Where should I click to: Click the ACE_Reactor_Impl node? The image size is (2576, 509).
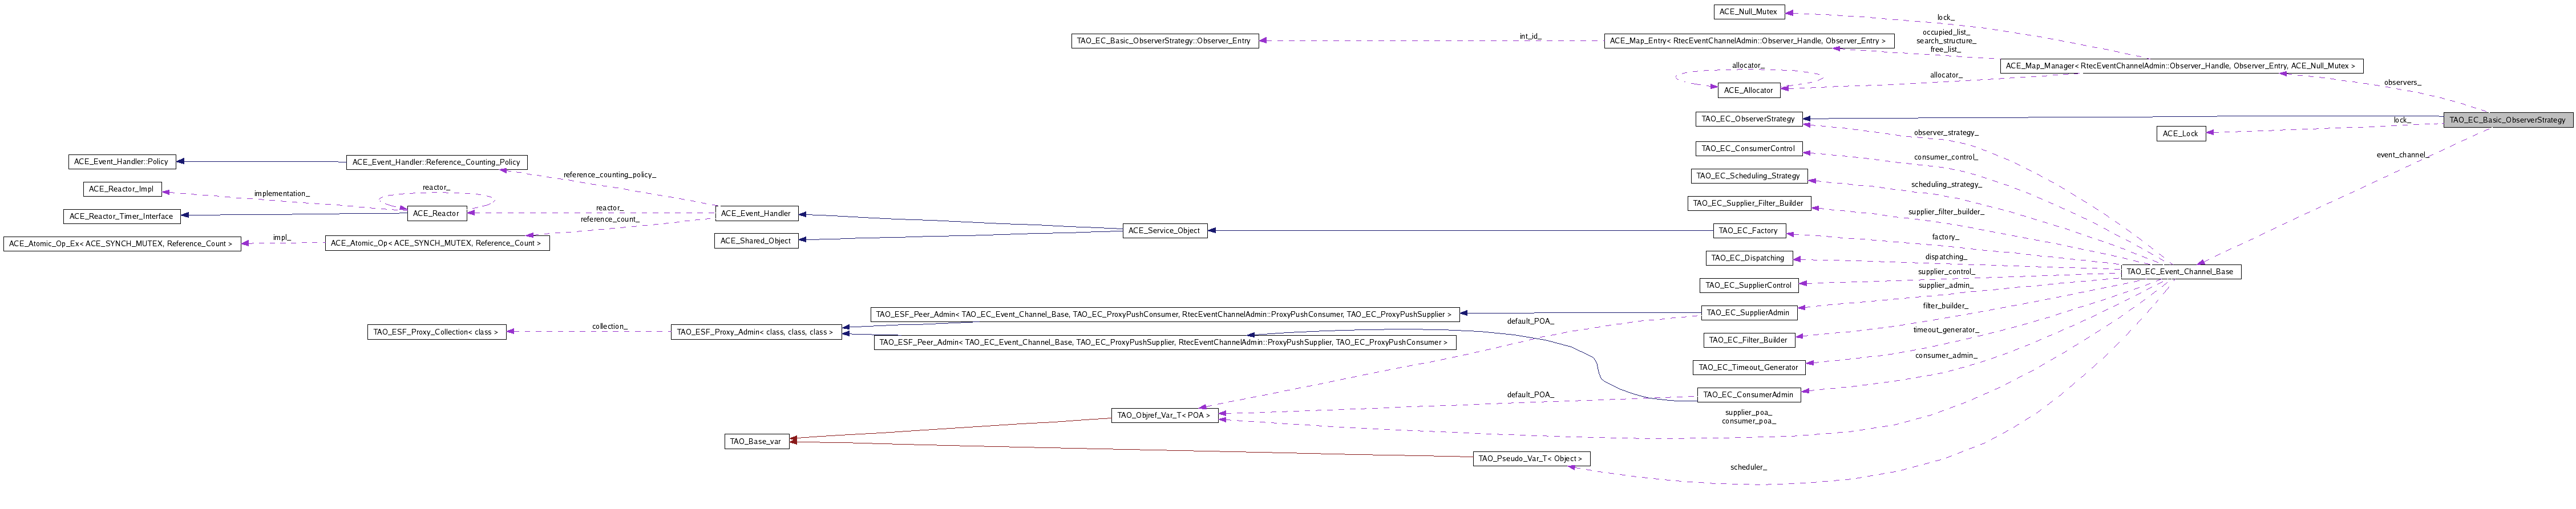(121, 189)
